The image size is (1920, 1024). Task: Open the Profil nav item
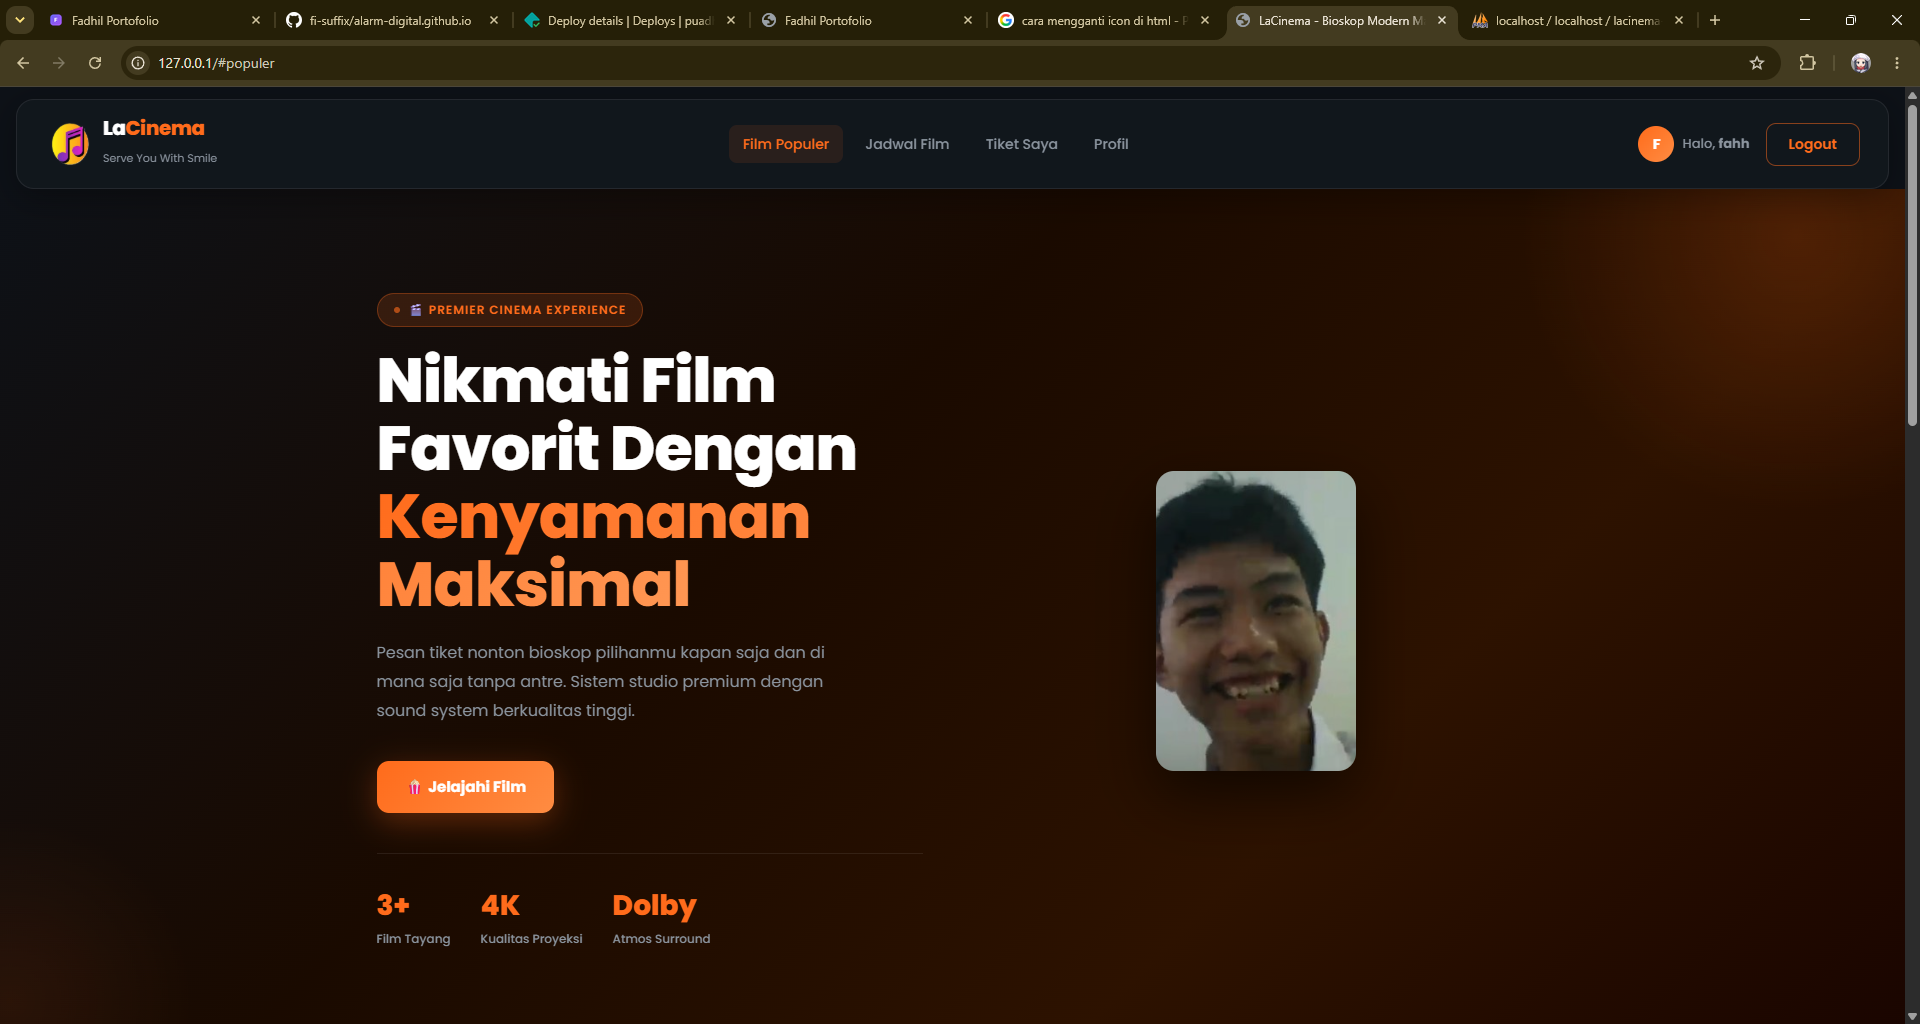pyautogui.click(x=1111, y=144)
